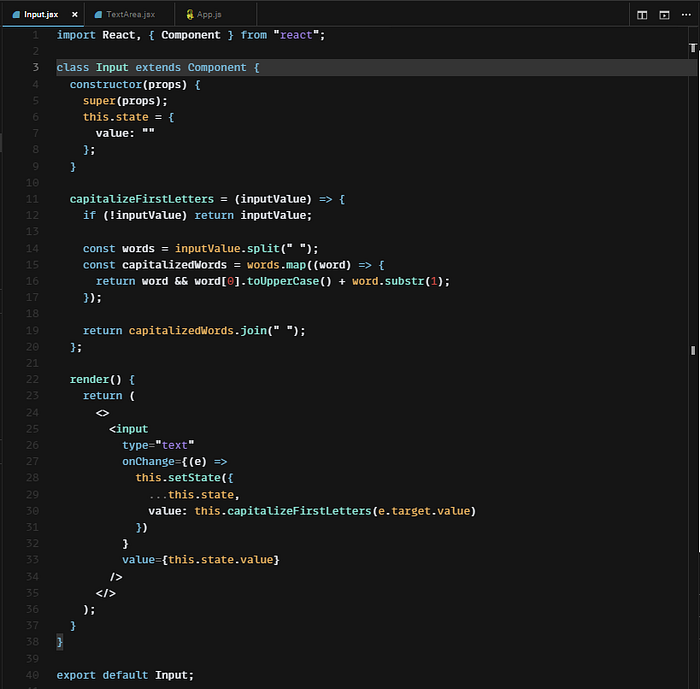Image resolution: width=700 pixels, height=689 pixels.
Task: Click the overview ruler marker at top right
Action: (693, 48)
